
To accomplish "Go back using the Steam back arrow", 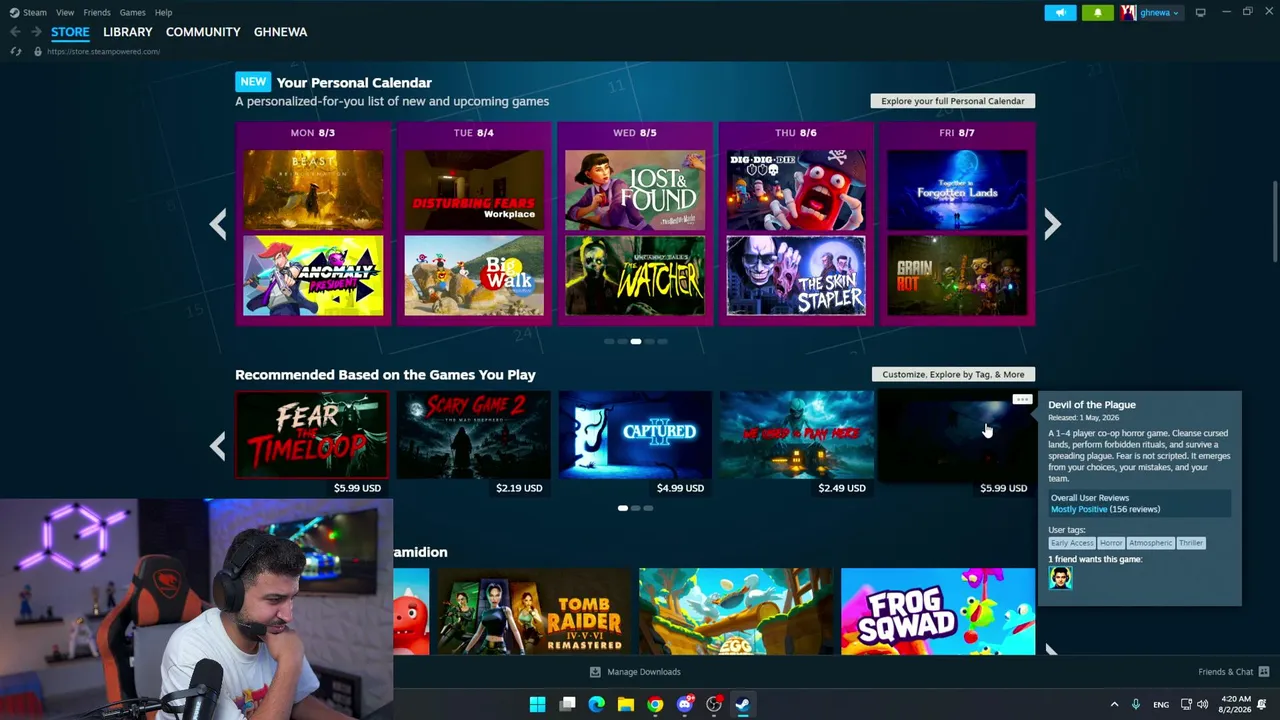I will [x=15, y=32].
